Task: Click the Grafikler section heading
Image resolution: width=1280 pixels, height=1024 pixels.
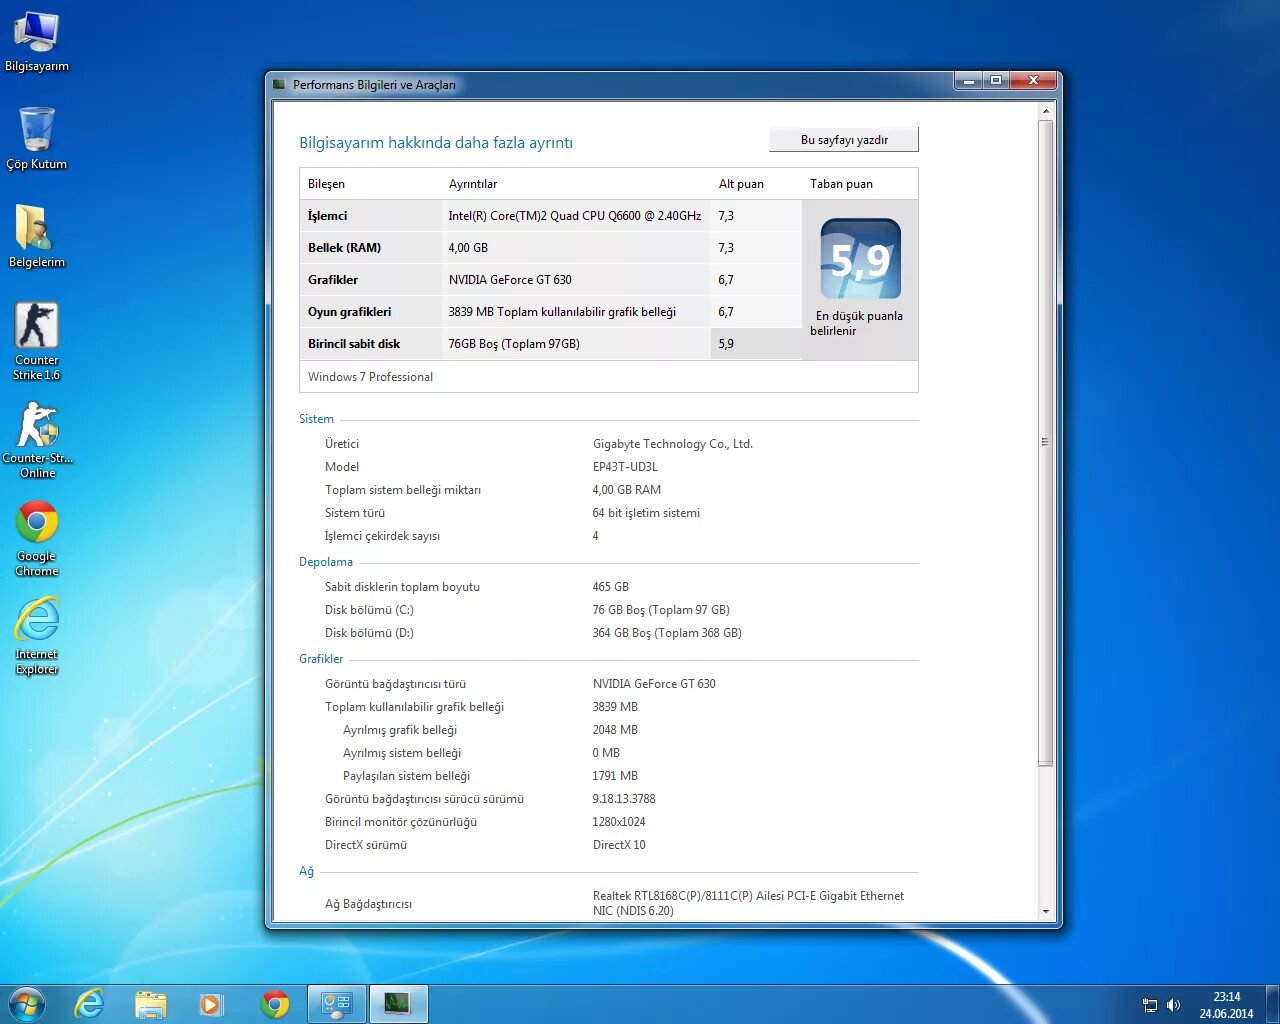Action: (321, 659)
